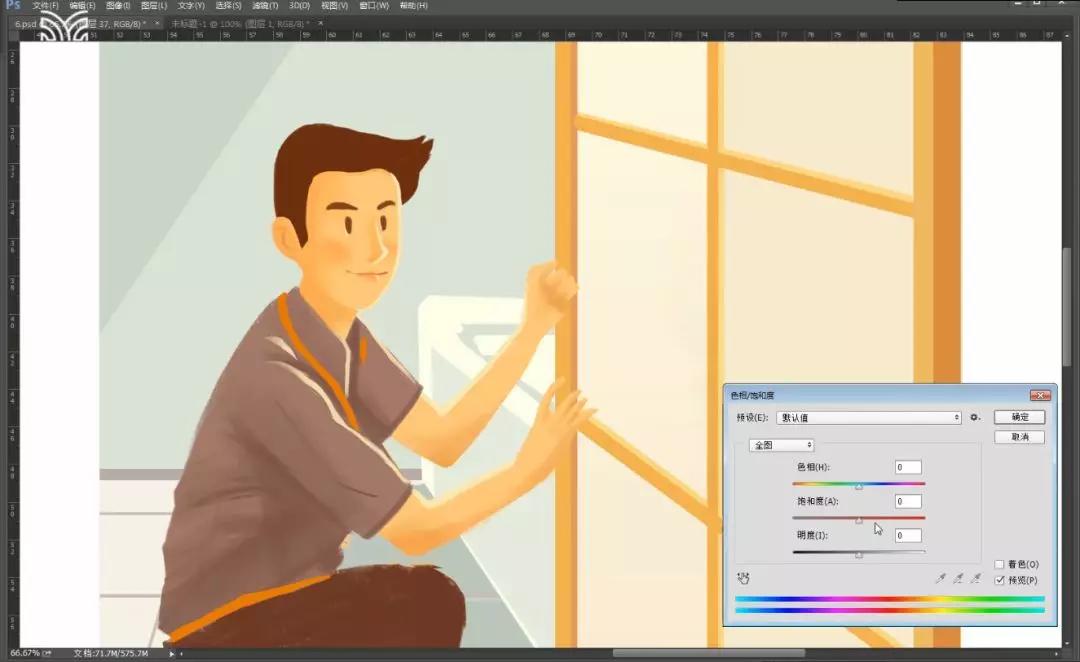Screen dimensions: 1080x662
Task: Open the 图像(I) menu
Action: 118,6
